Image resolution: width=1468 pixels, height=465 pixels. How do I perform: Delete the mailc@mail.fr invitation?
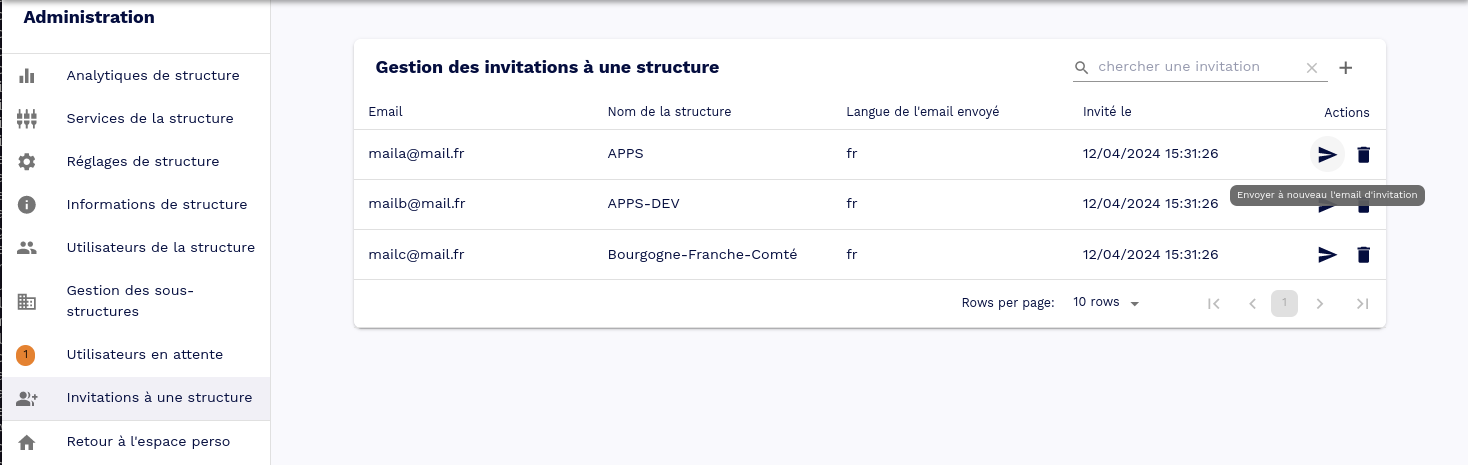(1363, 255)
